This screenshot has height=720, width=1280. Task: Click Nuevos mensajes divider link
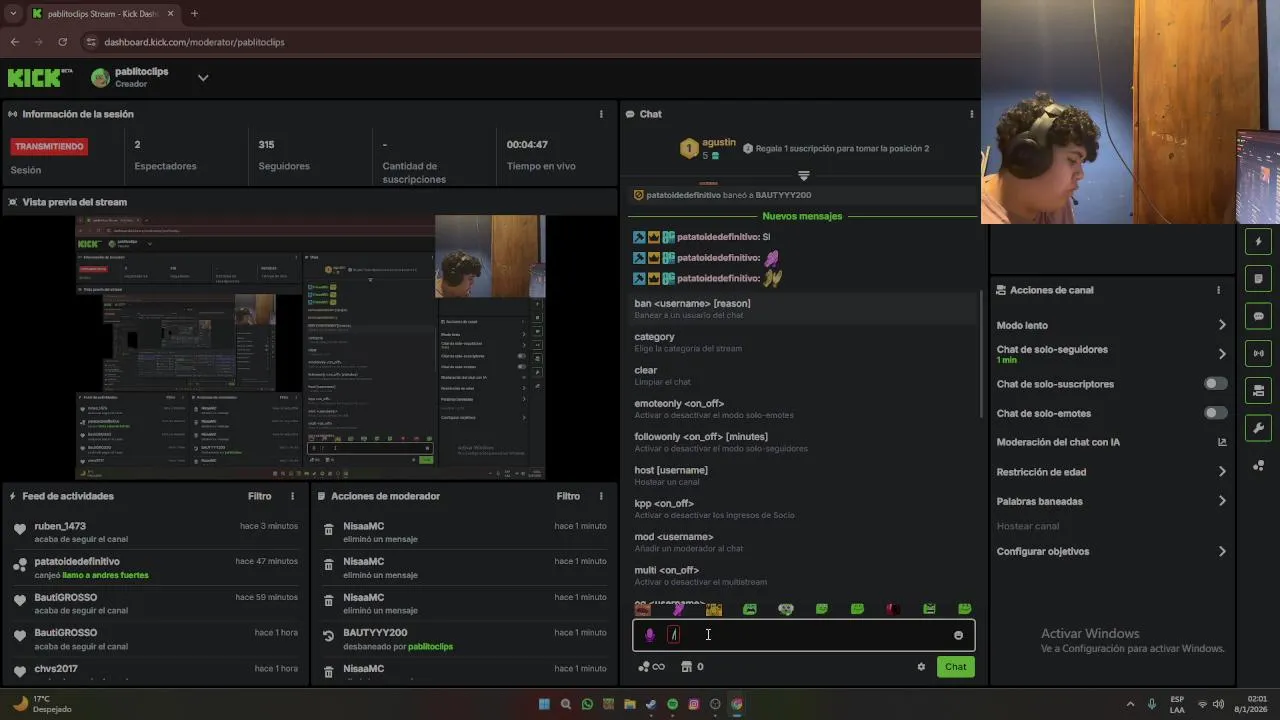click(802, 216)
